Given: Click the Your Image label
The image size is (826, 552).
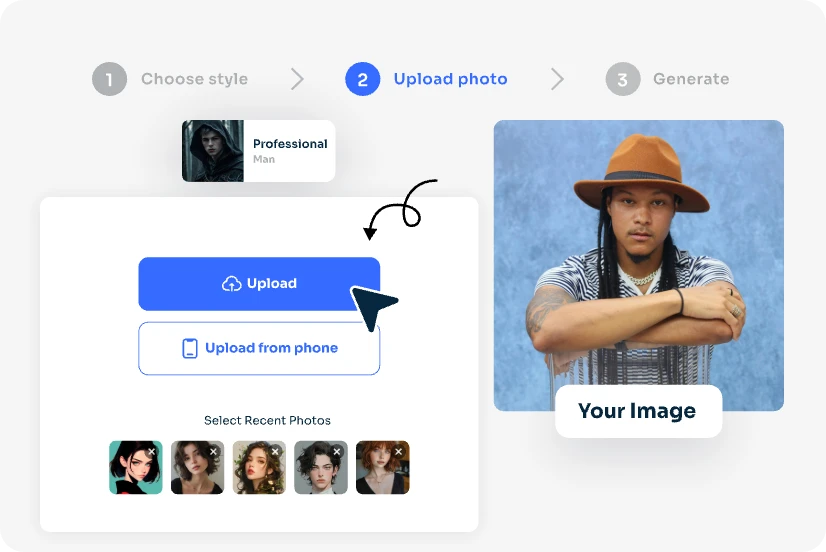Looking at the screenshot, I should [x=637, y=411].
